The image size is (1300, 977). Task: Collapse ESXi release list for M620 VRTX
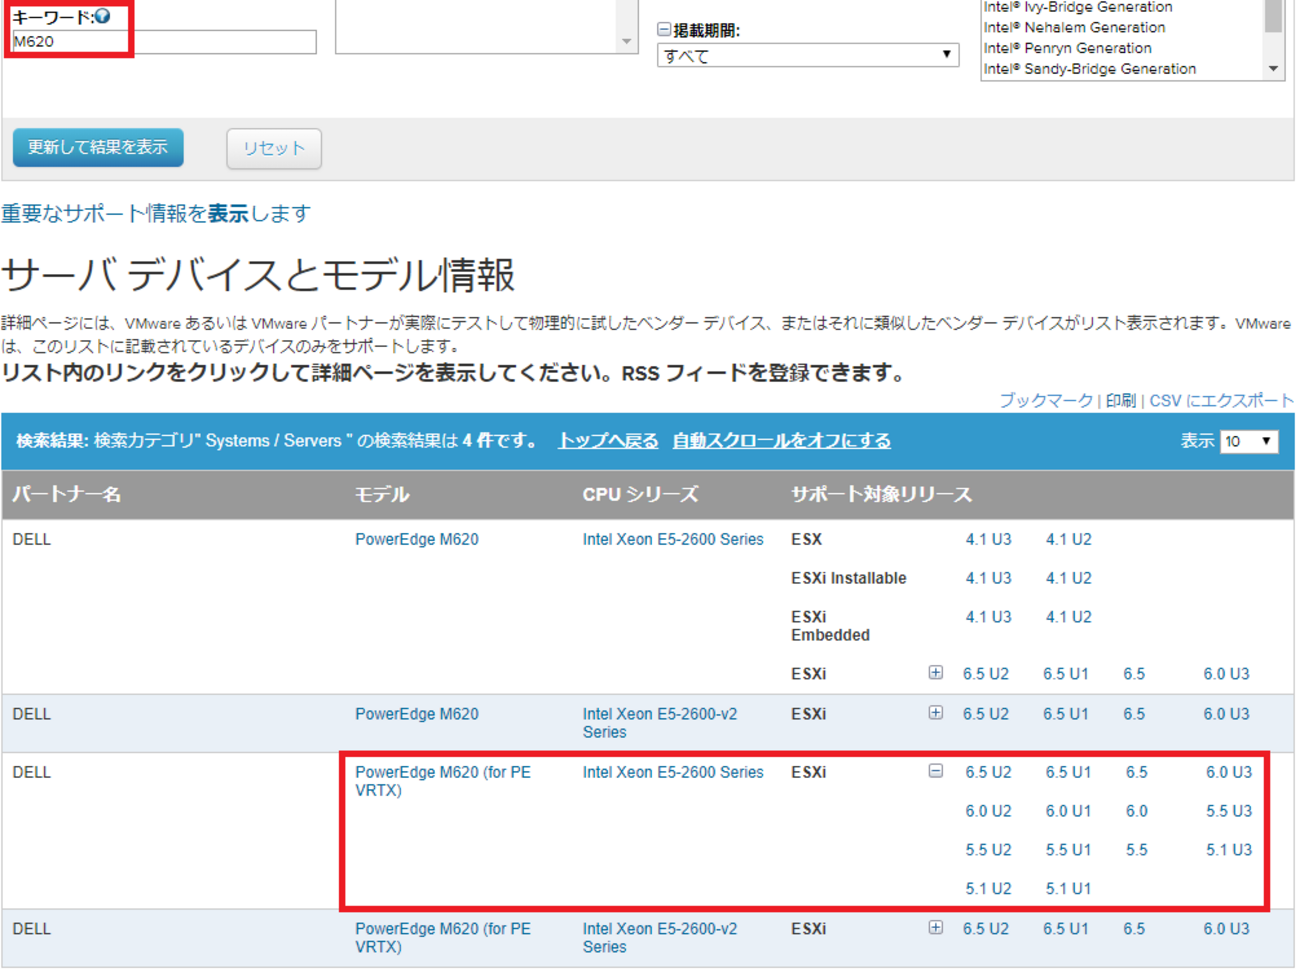(935, 771)
